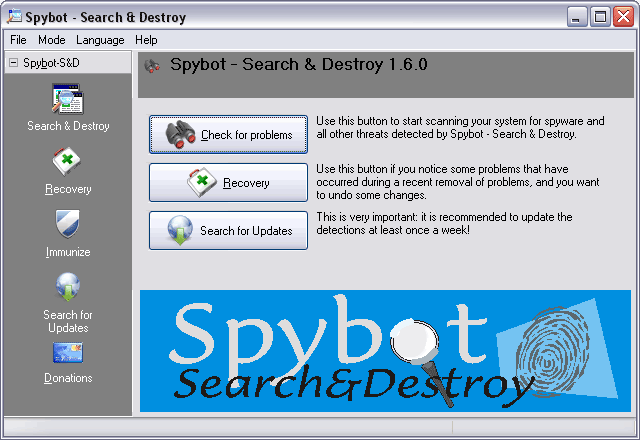The height and width of the screenshot is (440, 640).
Task: Click the Donations credit card icon
Action: pyautogui.click(x=67, y=353)
